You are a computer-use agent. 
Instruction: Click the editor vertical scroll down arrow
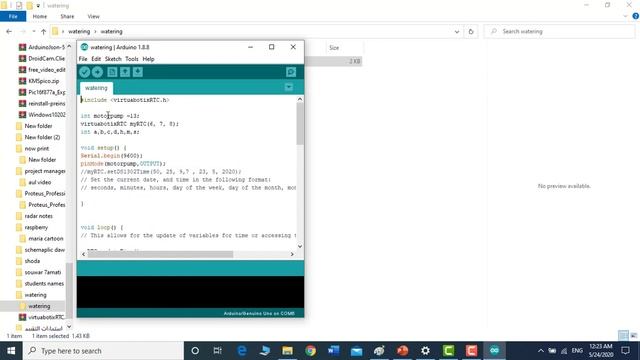pos(300,246)
